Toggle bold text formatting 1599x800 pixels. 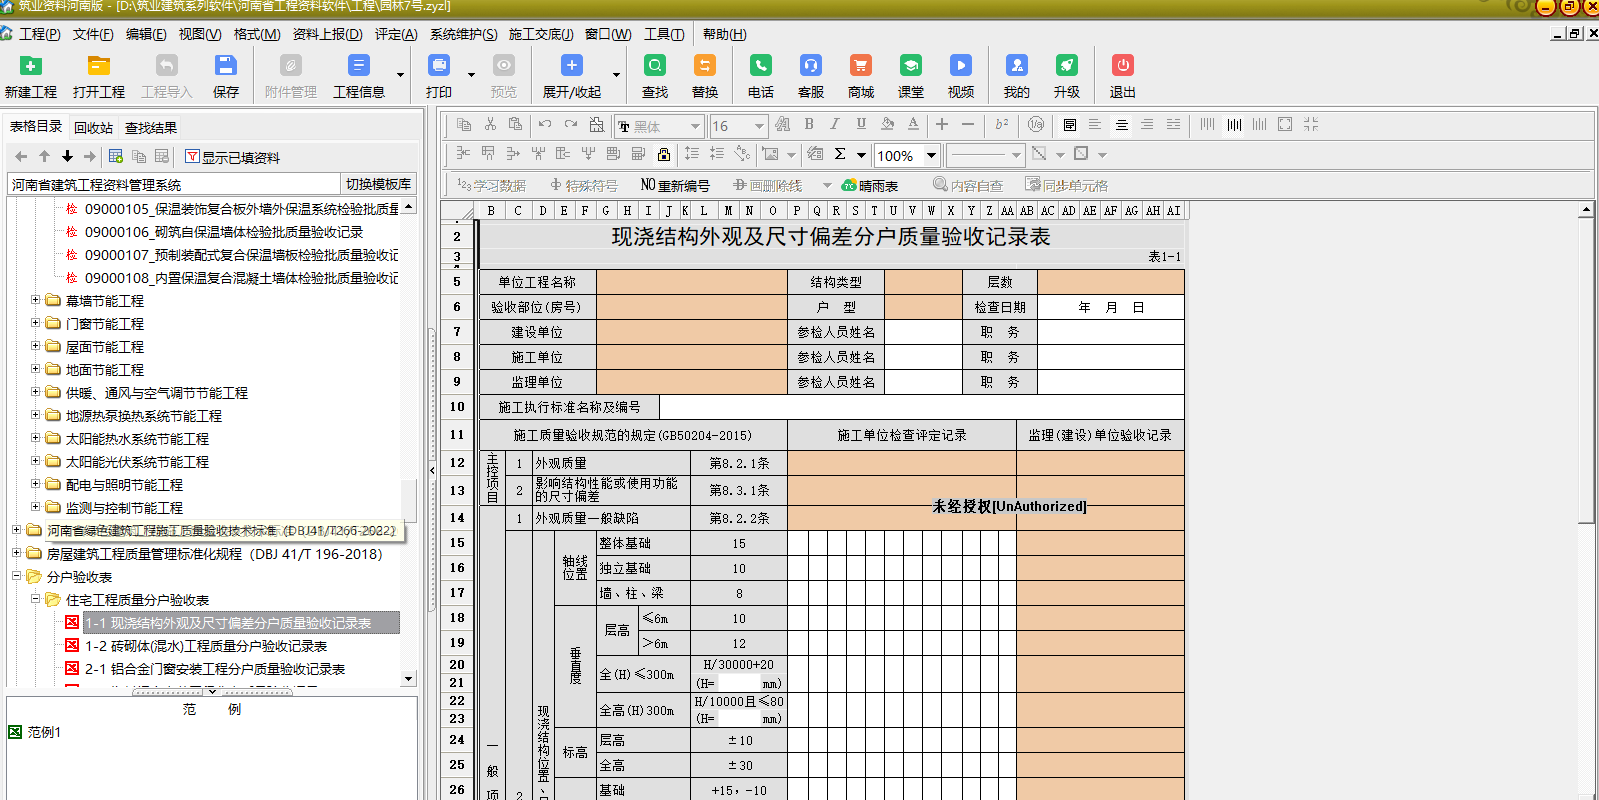pyautogui.click(x=808, y=125)
